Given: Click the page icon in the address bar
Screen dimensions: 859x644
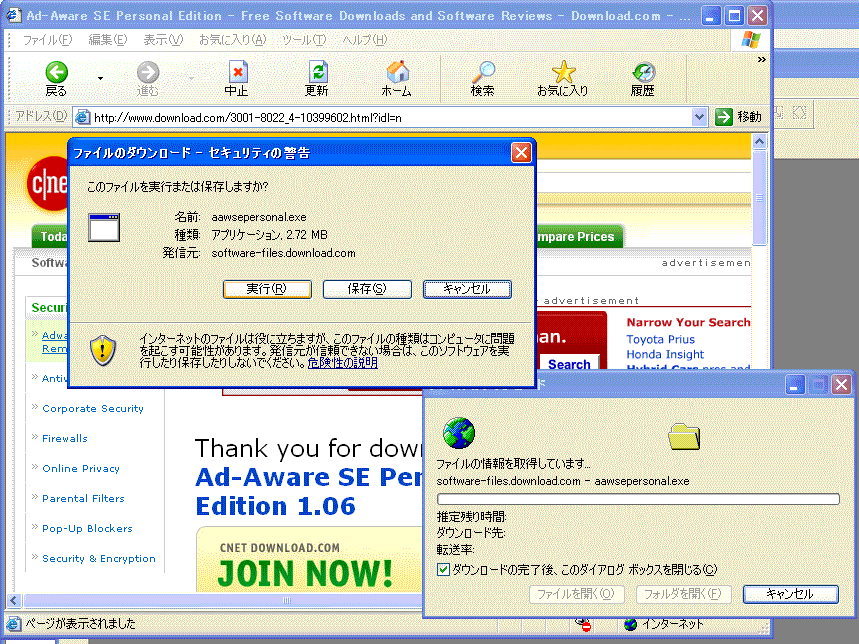Looking at the screenshot, I should point(82,117).
